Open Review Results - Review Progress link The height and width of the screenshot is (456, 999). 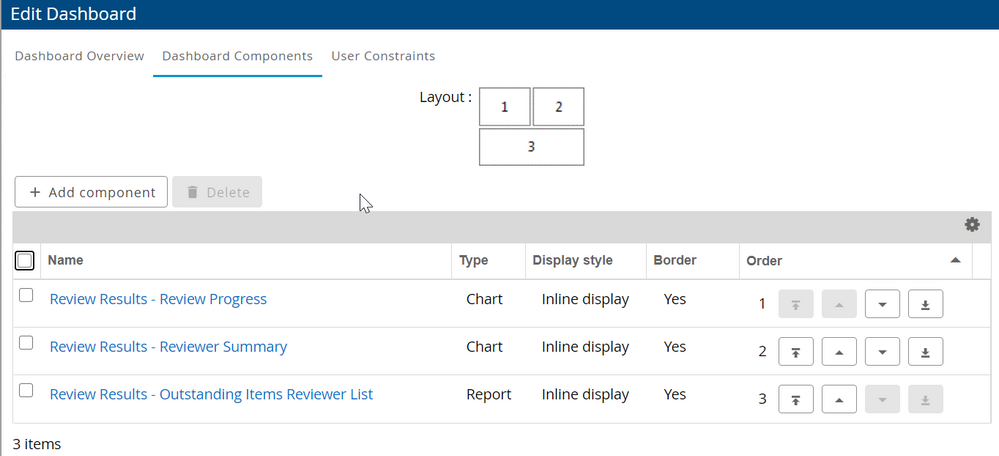click(158, 299)
